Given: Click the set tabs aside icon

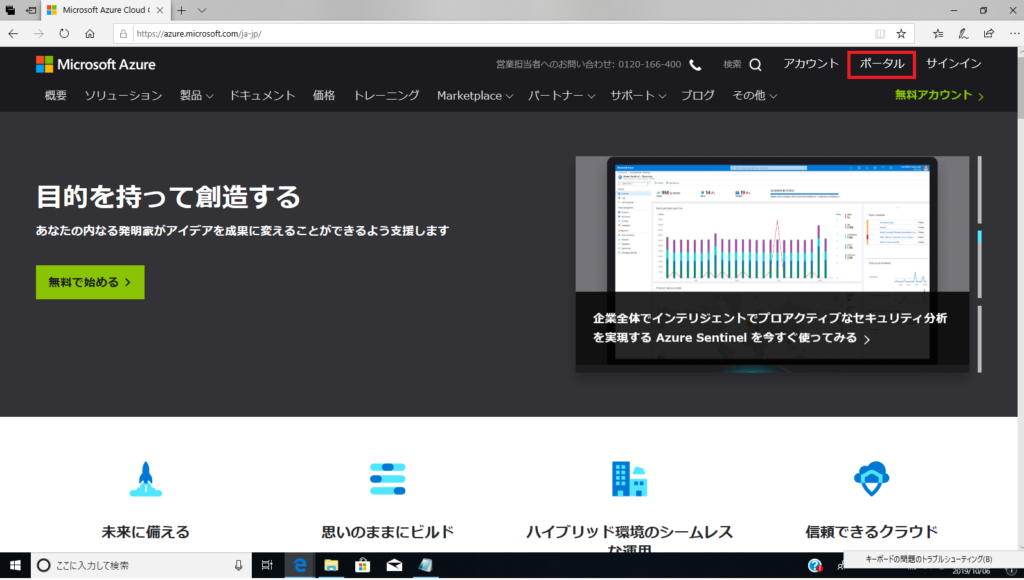Looking at the screenshot, I should click(x=31, y=10).
